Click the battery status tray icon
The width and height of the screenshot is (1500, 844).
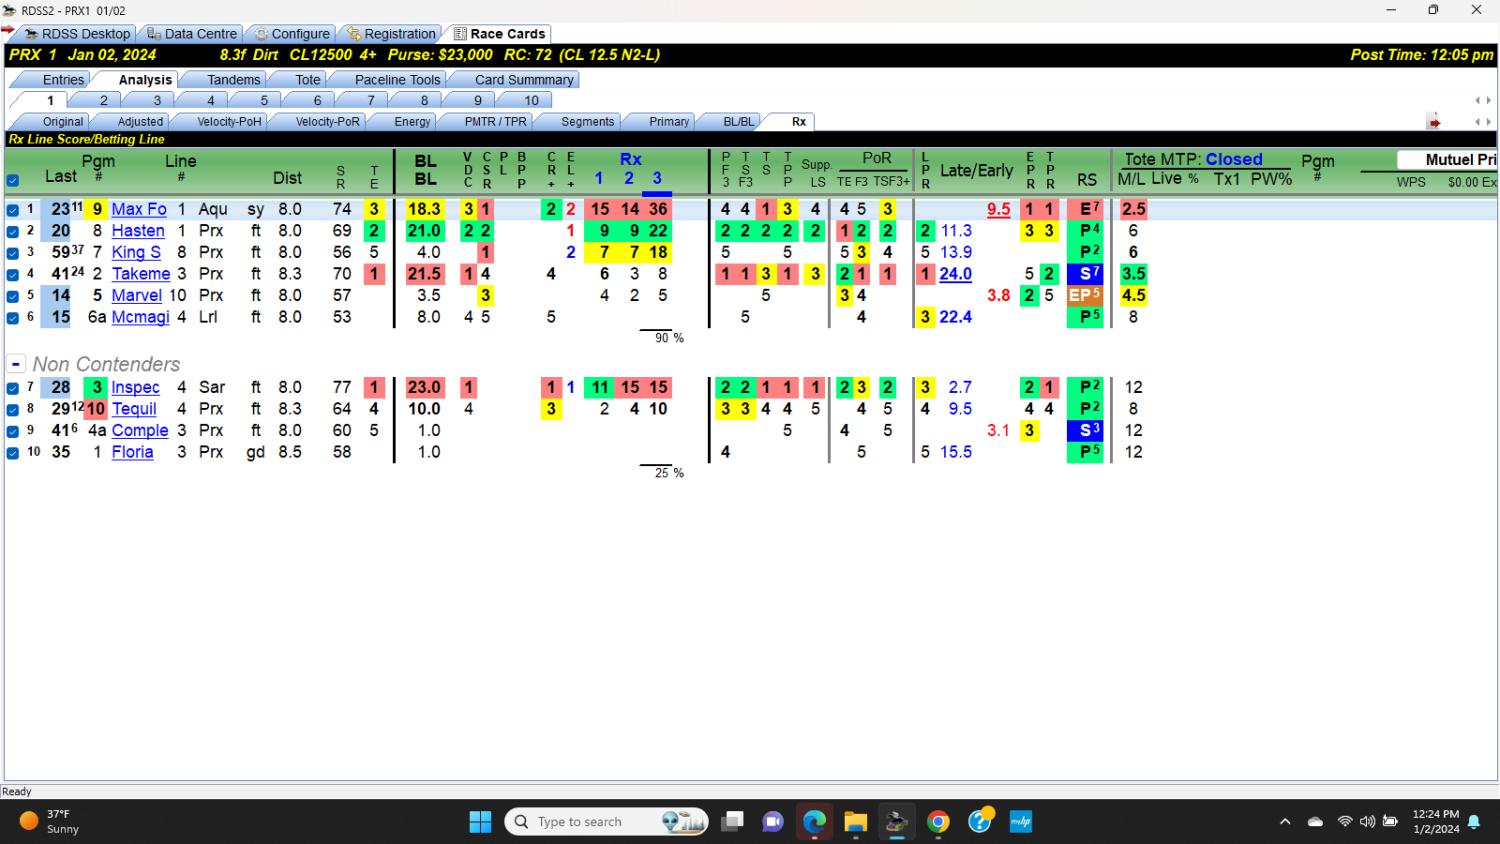[1390, 822]
